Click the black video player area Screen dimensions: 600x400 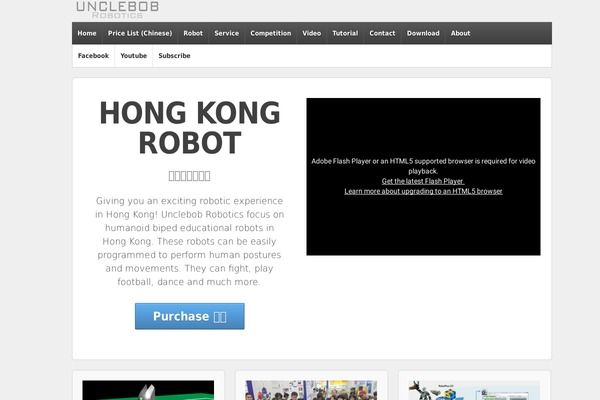423,176
